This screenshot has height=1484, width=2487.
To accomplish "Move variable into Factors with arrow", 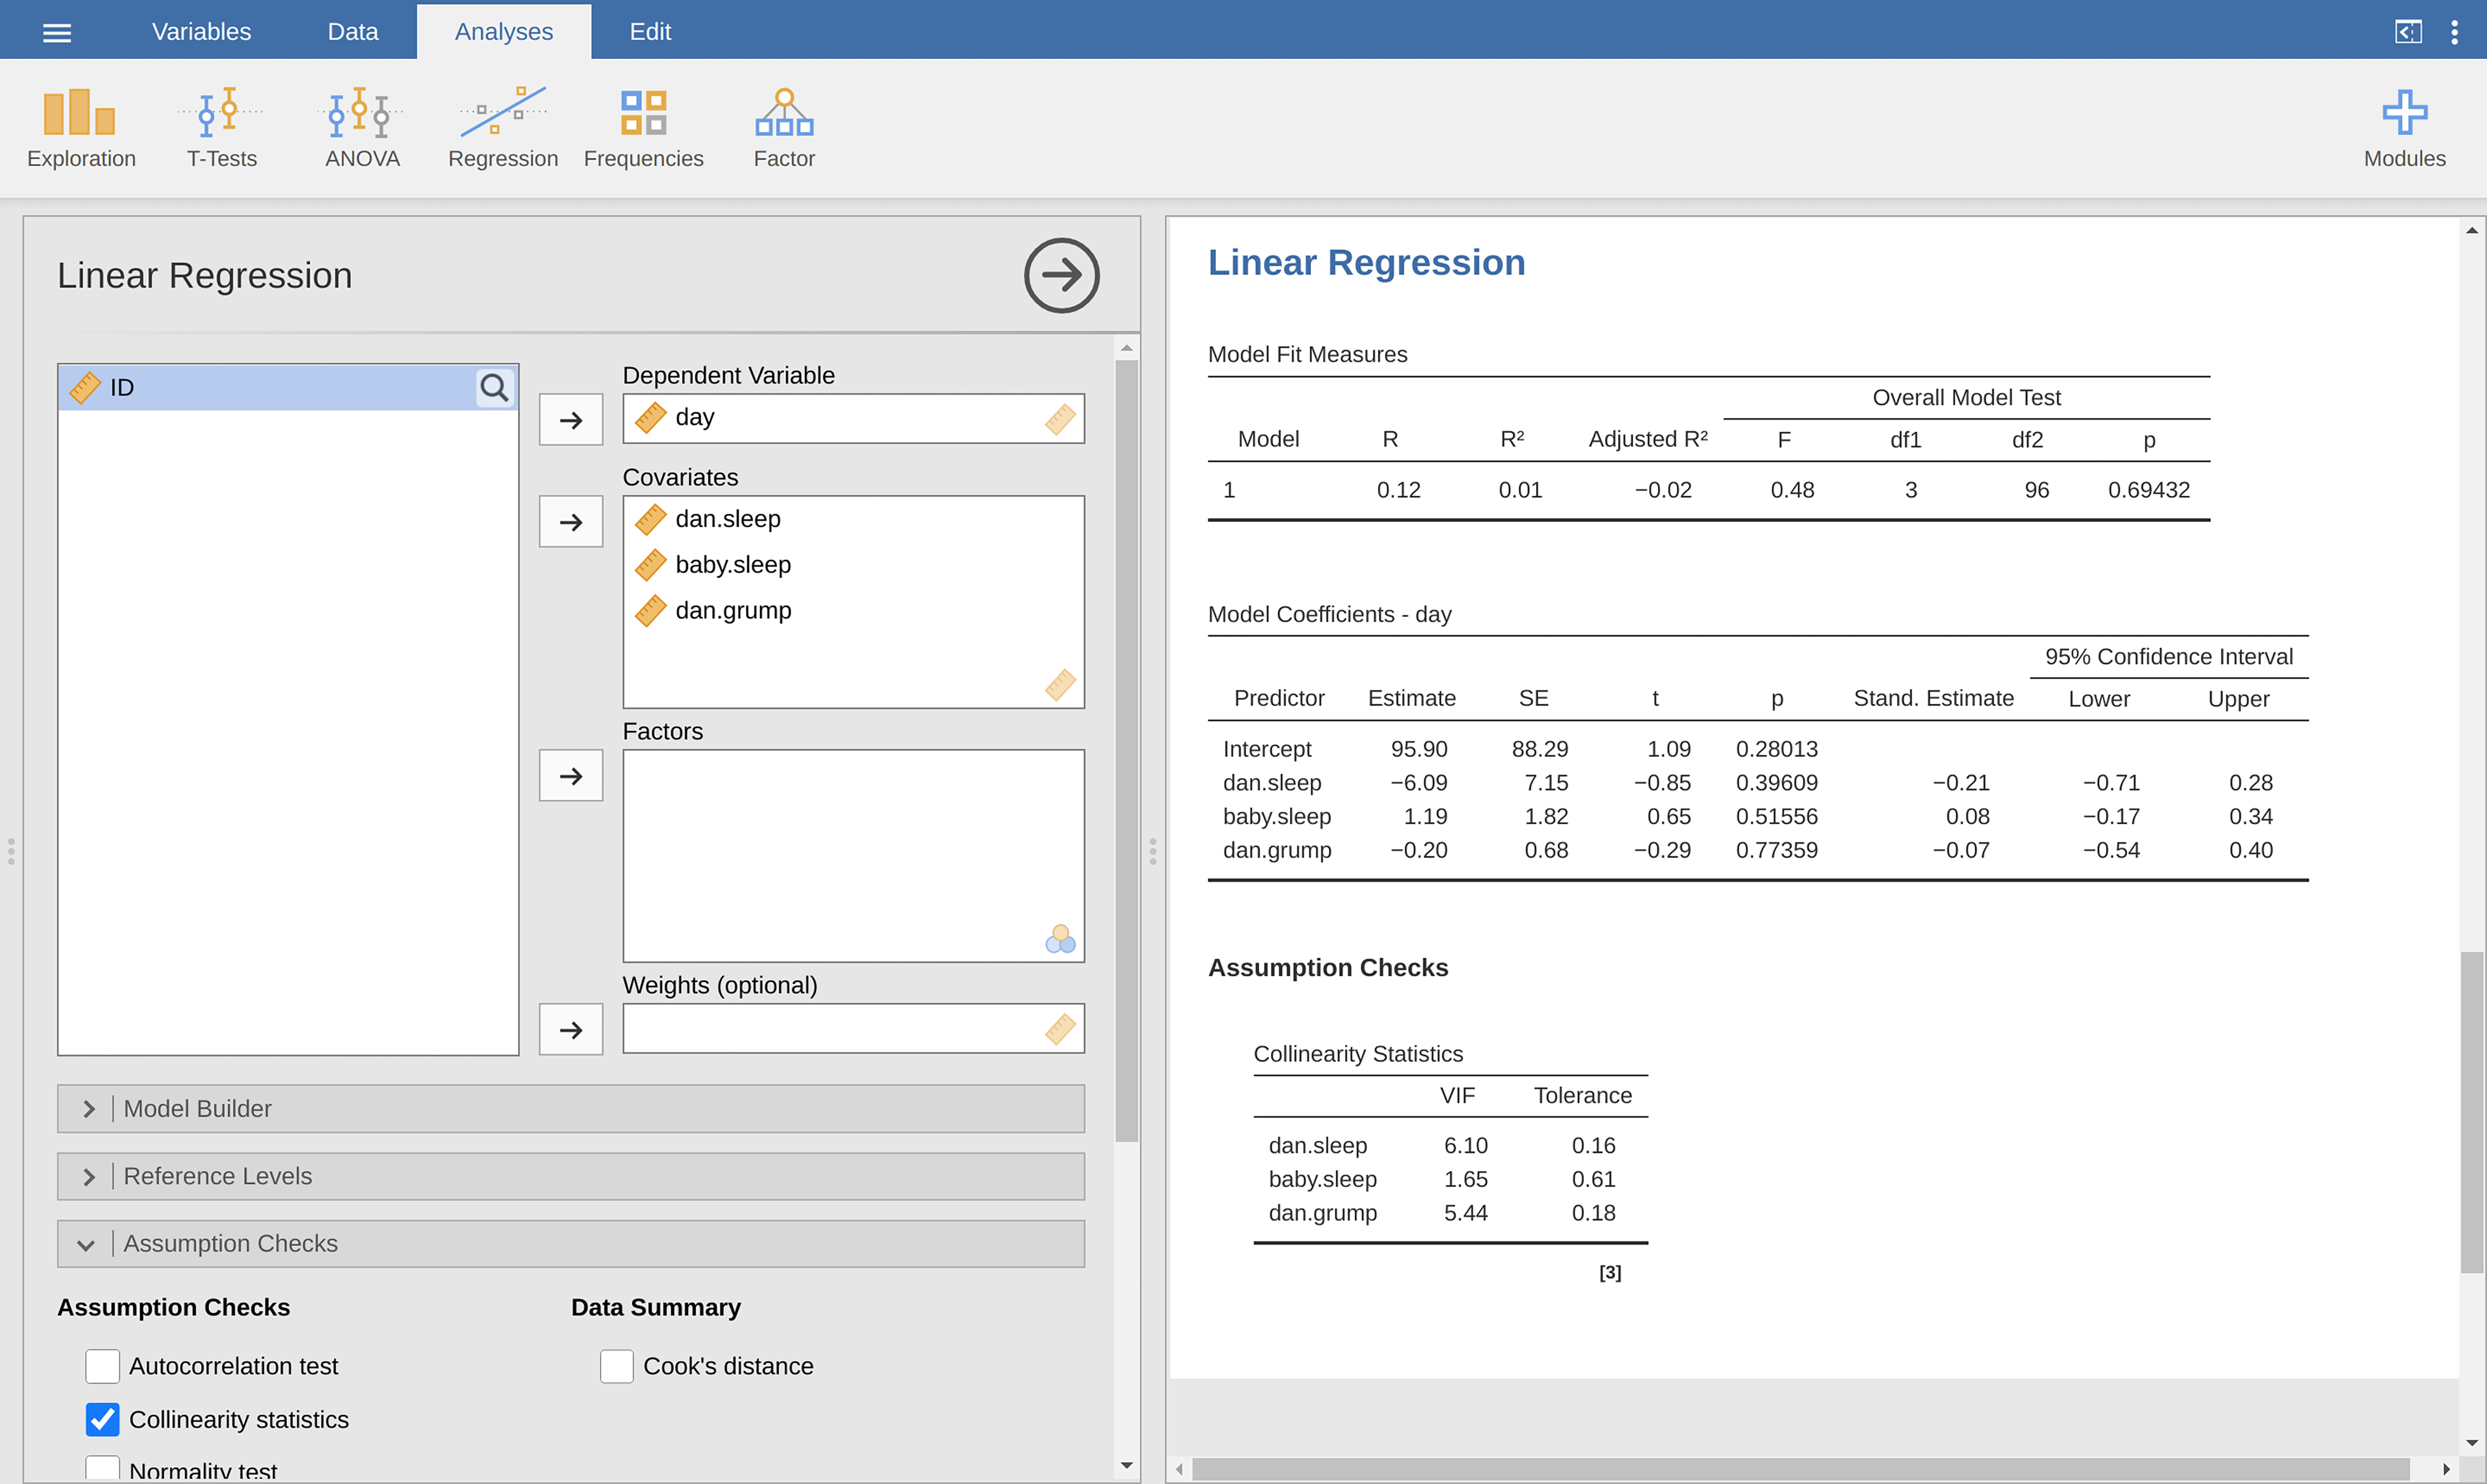I will [x=571, y=775].
